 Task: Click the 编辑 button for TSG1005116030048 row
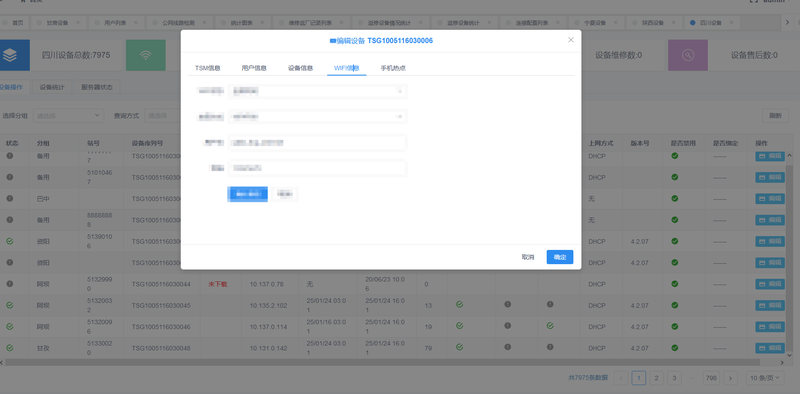(770, 348)
